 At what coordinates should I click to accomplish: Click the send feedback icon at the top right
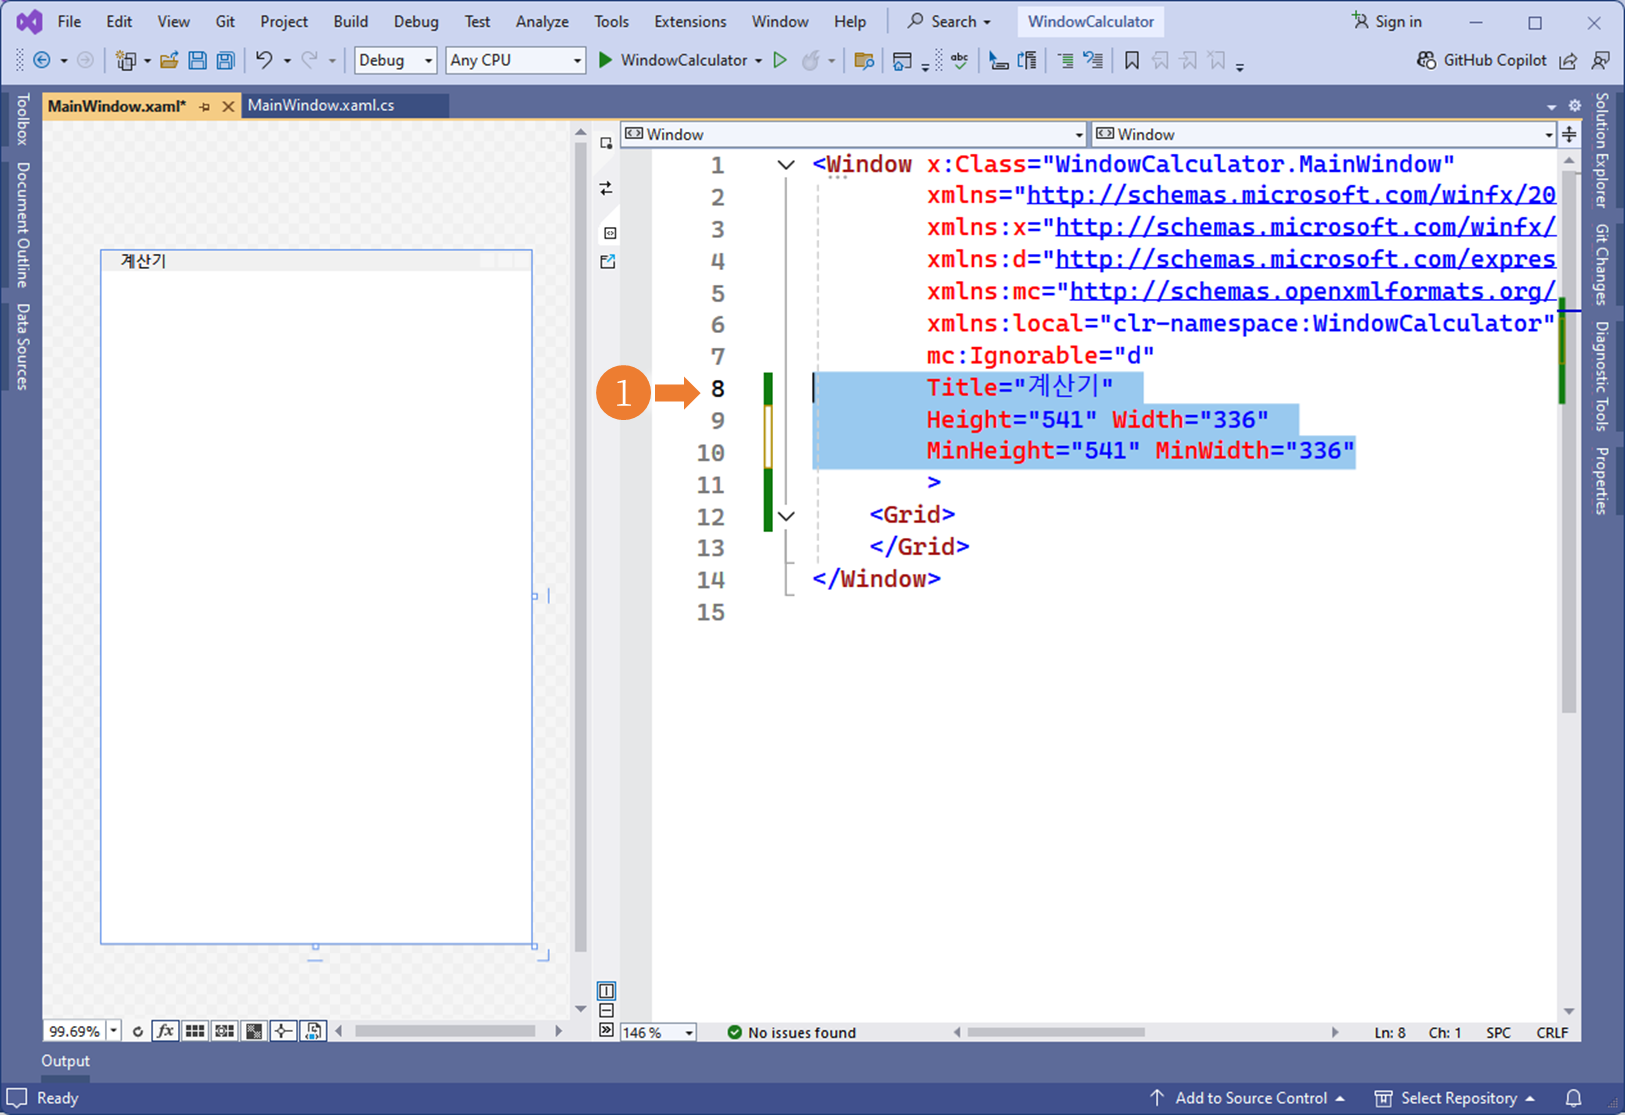(x=1601, y=60)
